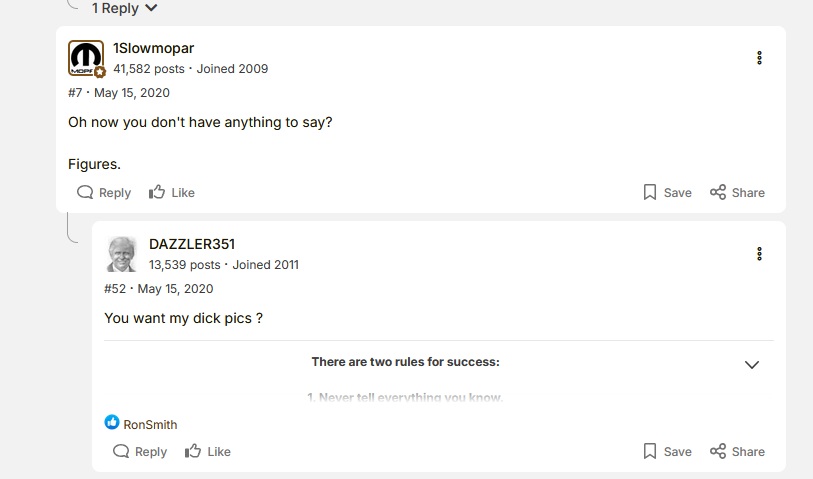Save post #7 with bookmark icon

tap(667, 192)
